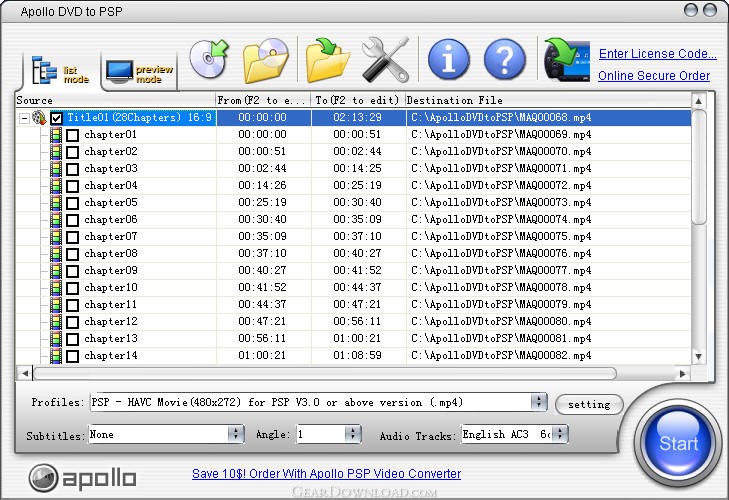729x500 pixels.
Task: Click To time 02:13:29 of Title01
Action: pyautogui.click(x=357, y=117)
